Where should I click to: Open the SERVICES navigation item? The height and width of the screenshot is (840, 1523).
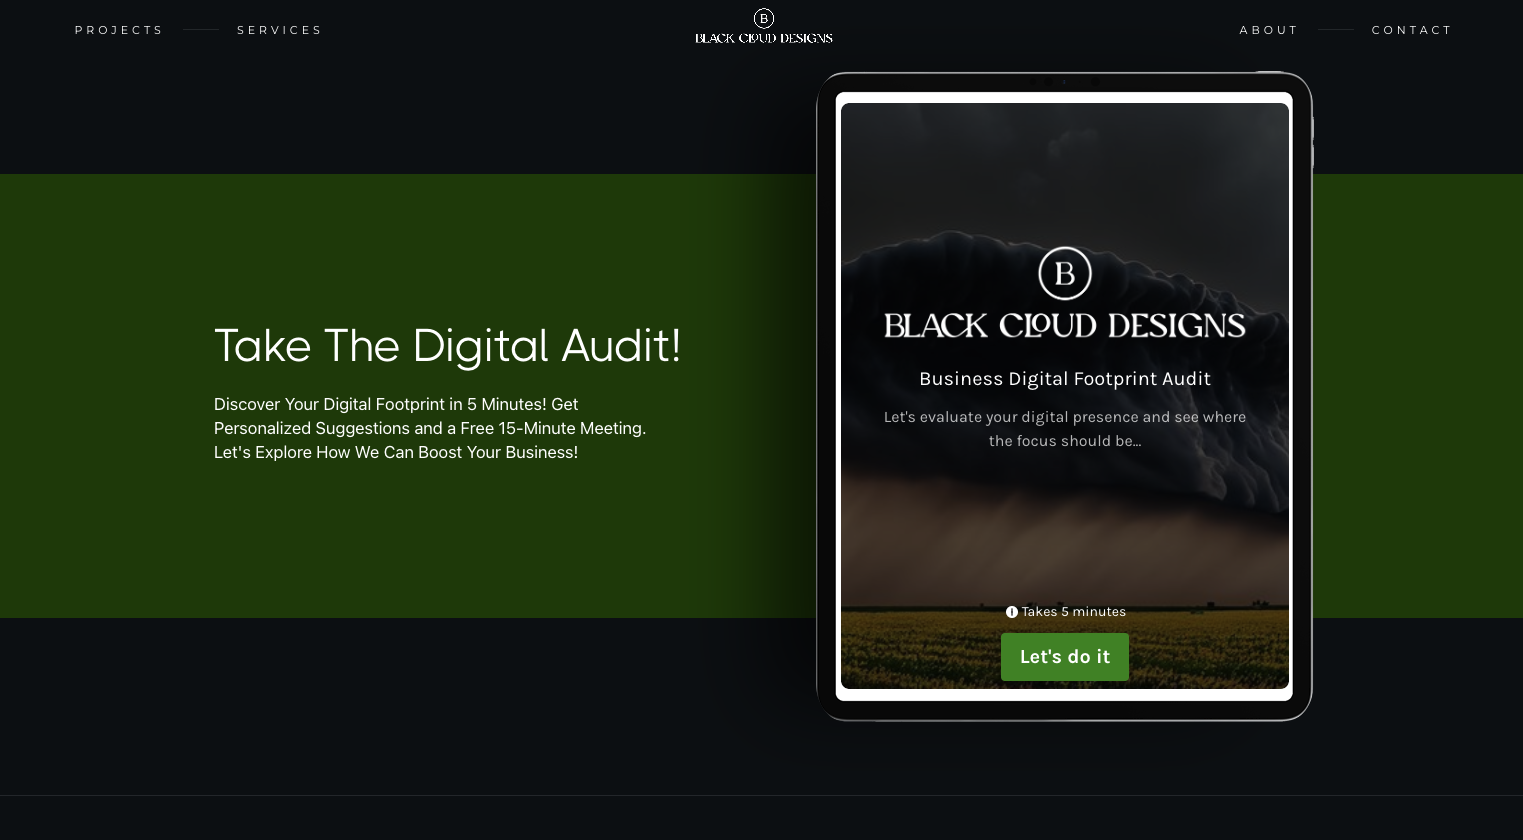pos(279,30)
